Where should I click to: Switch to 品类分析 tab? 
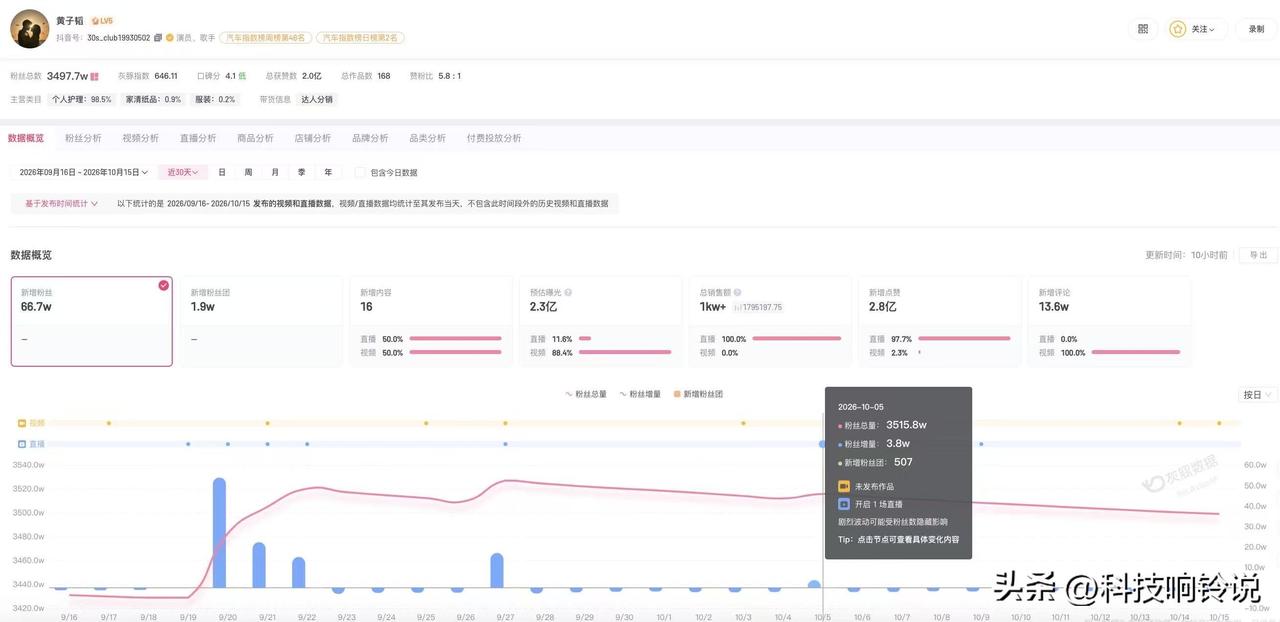coord(427,138)
